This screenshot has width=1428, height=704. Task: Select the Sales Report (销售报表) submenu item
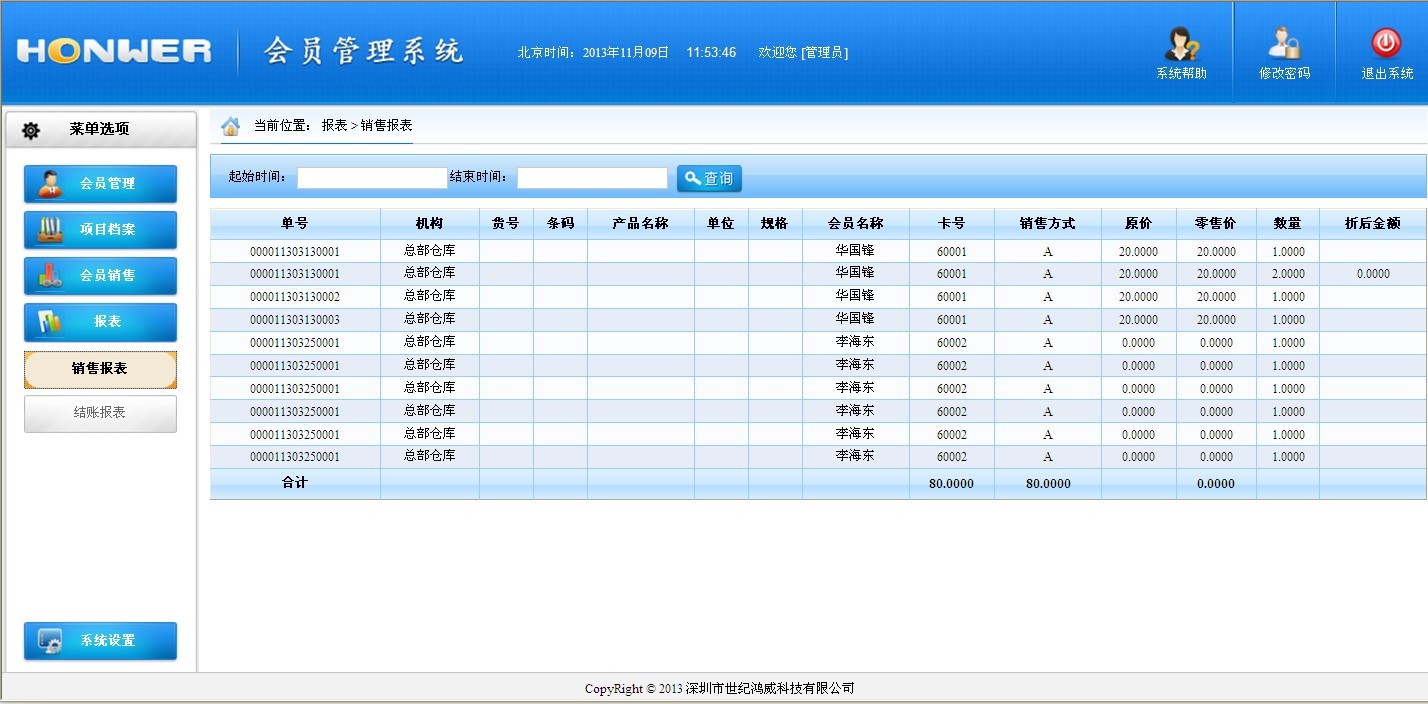tap(100, 369)
